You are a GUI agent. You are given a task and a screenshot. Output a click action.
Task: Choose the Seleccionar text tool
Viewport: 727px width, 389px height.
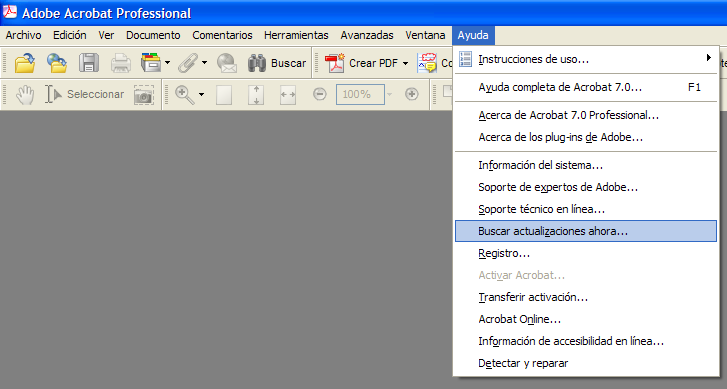point(85,94)
